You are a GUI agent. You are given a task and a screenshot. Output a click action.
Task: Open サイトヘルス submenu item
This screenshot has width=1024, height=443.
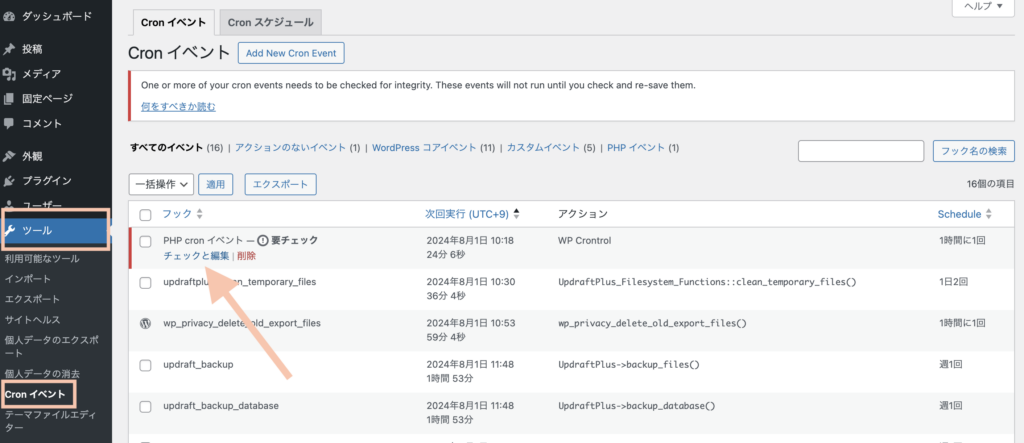pos(32,320)
